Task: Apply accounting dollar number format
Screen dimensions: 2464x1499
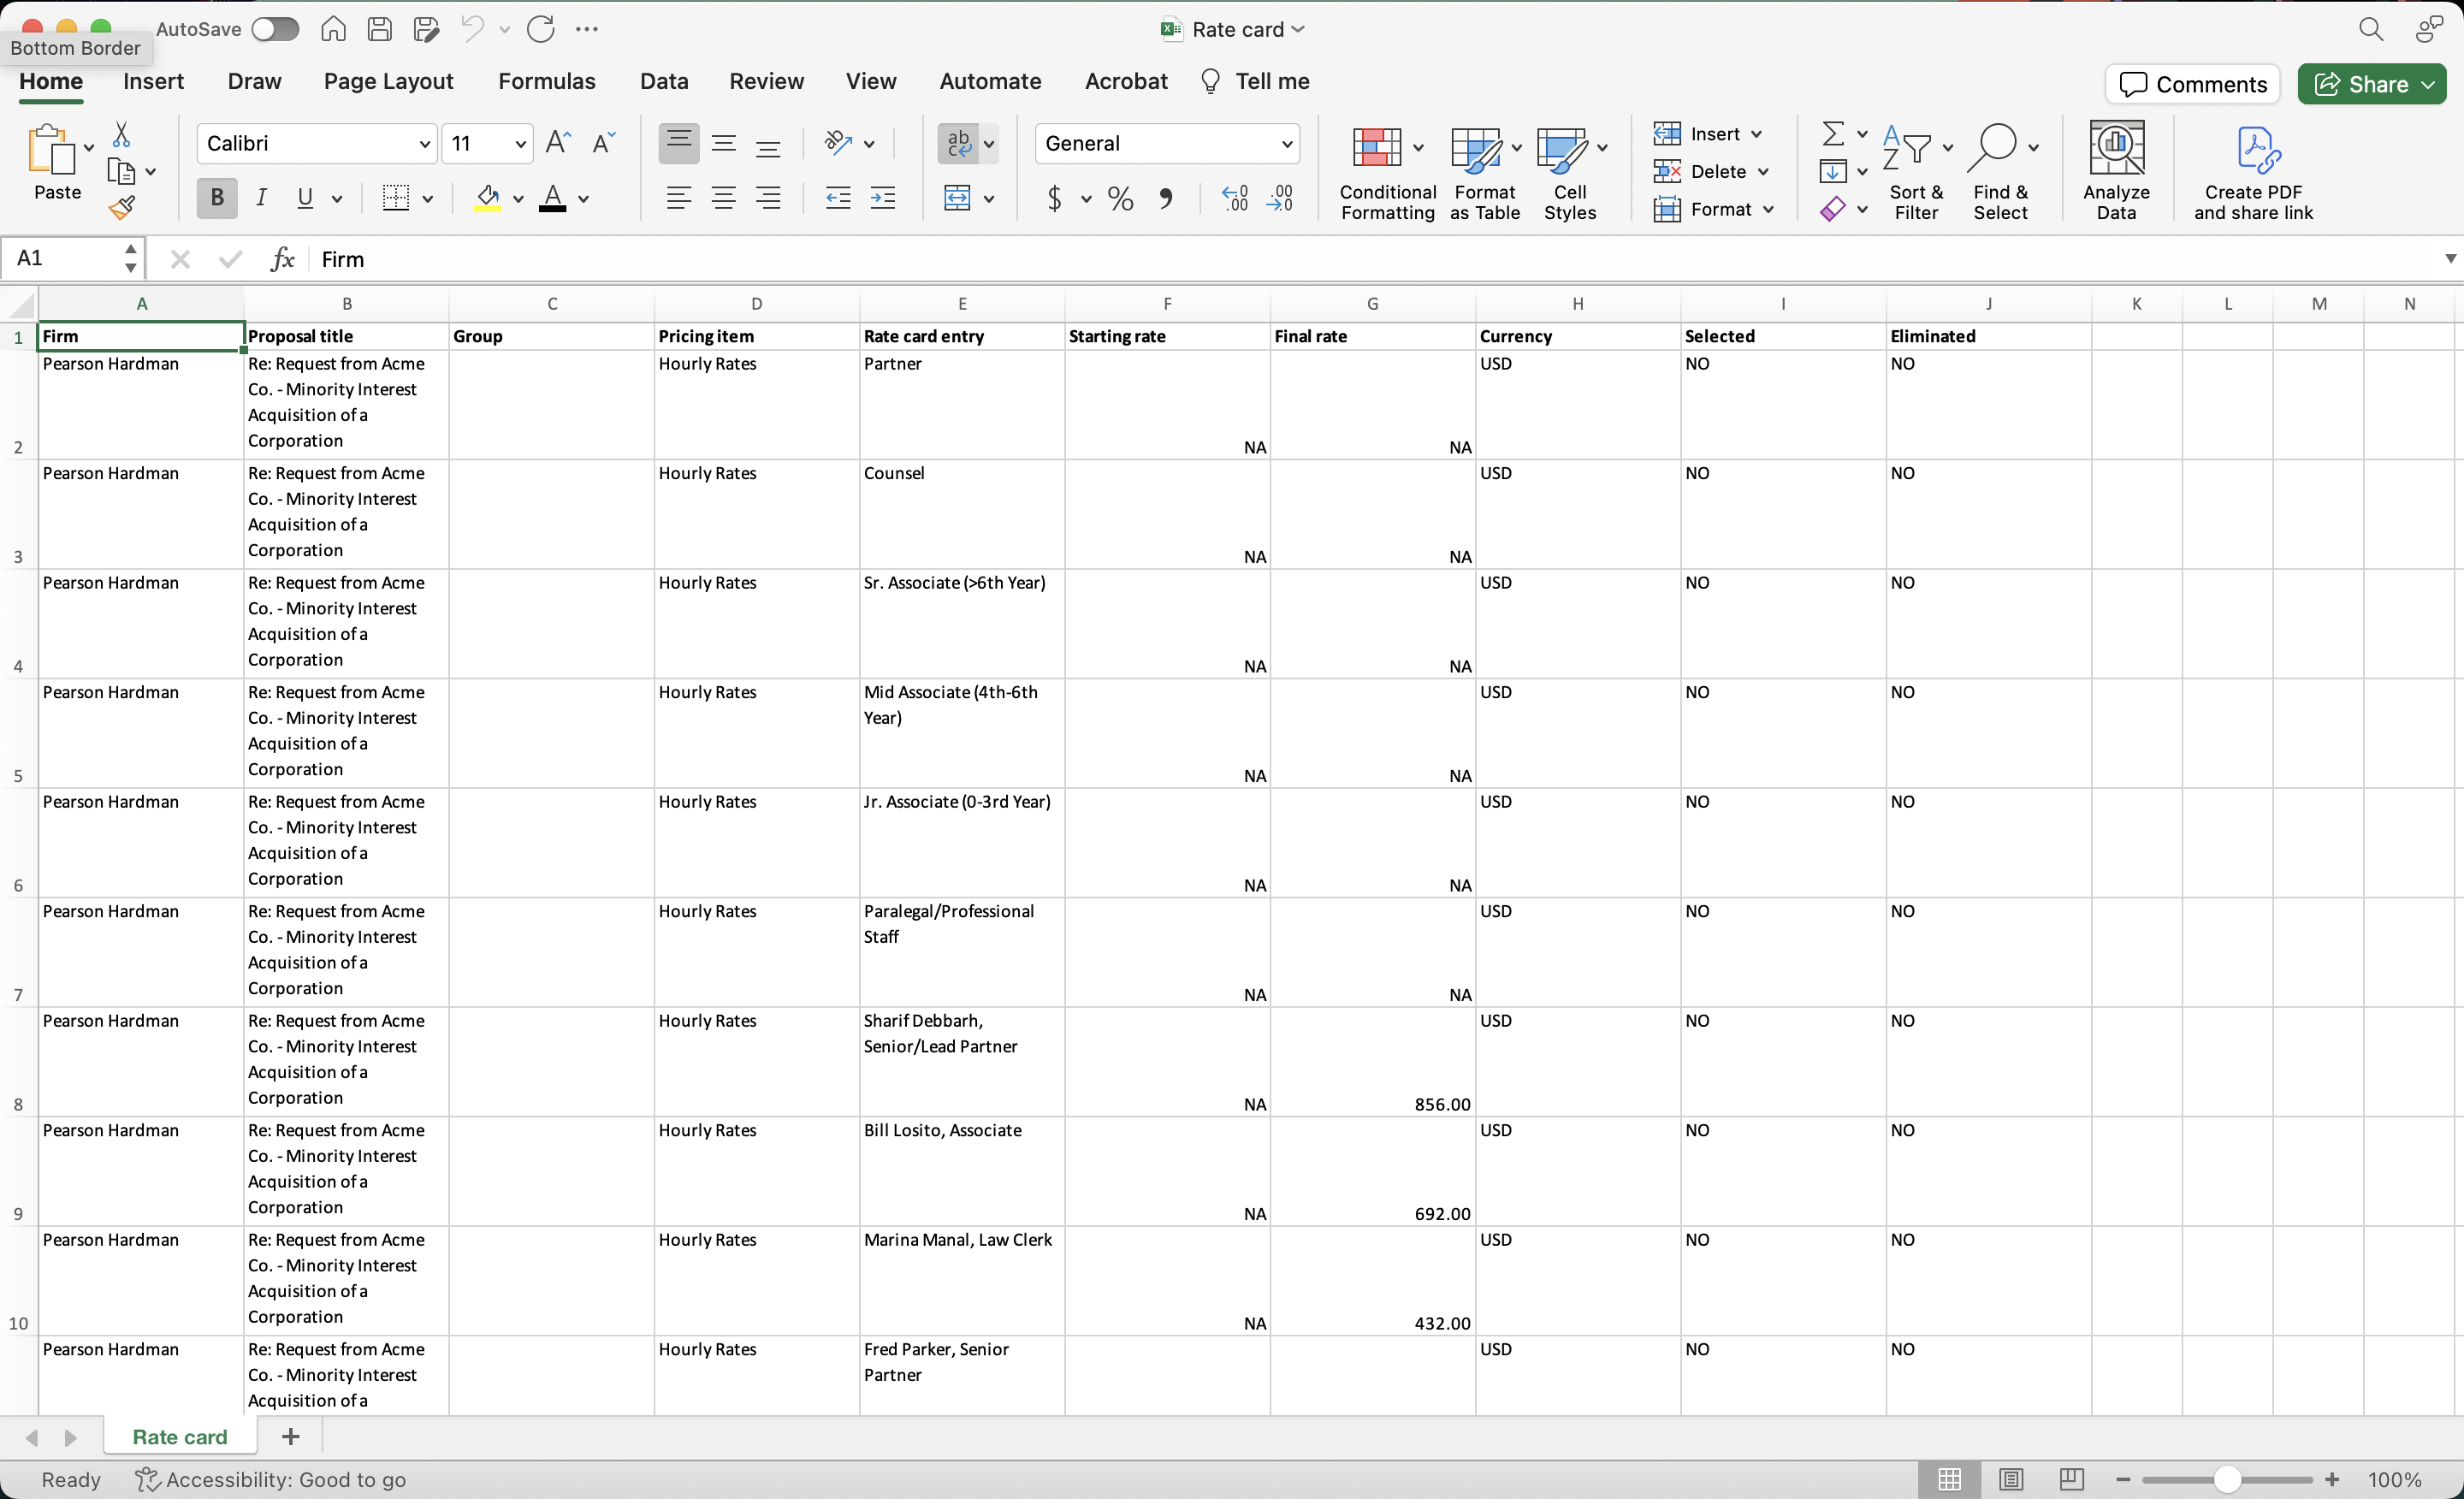Action: 1055,198
